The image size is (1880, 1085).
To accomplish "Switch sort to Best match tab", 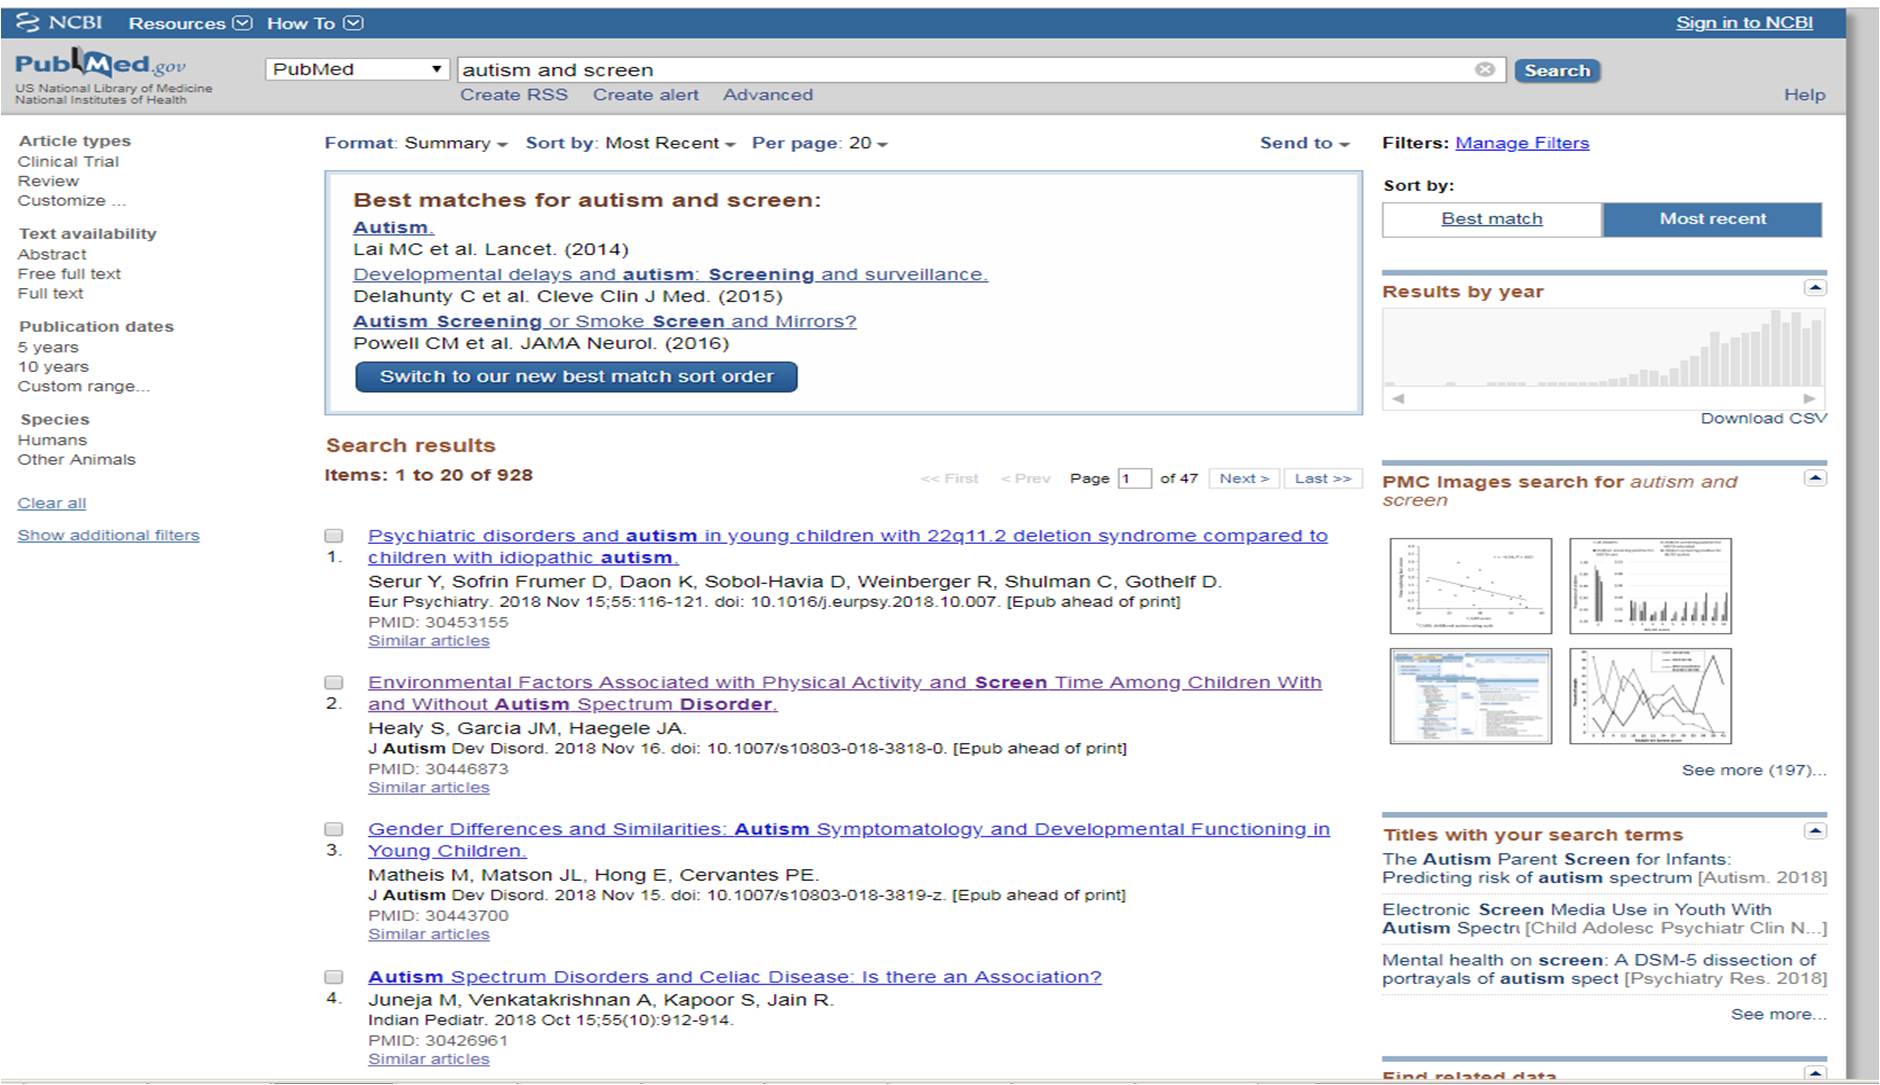I will (1492, 219).
